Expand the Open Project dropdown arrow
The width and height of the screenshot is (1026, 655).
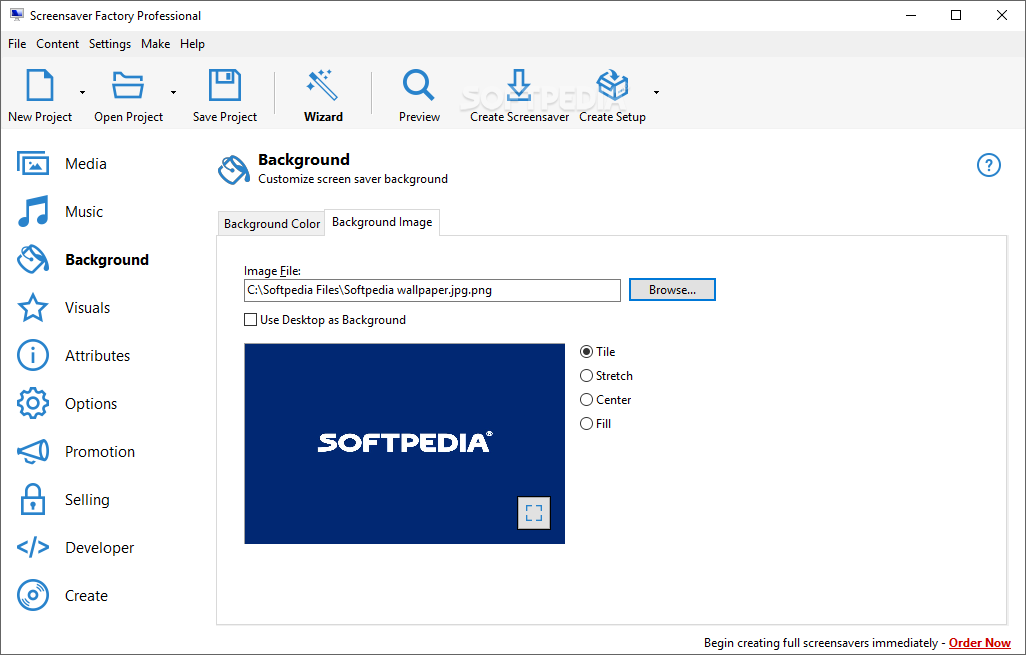coord(173,92)
